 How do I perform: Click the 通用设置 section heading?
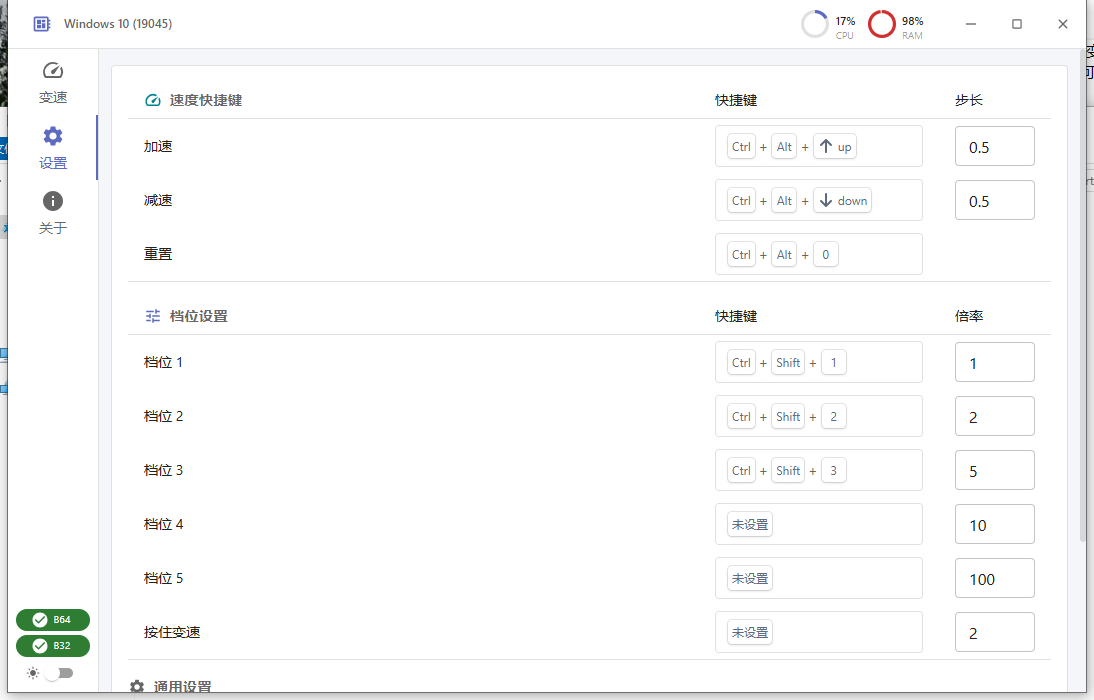point(182,687)
